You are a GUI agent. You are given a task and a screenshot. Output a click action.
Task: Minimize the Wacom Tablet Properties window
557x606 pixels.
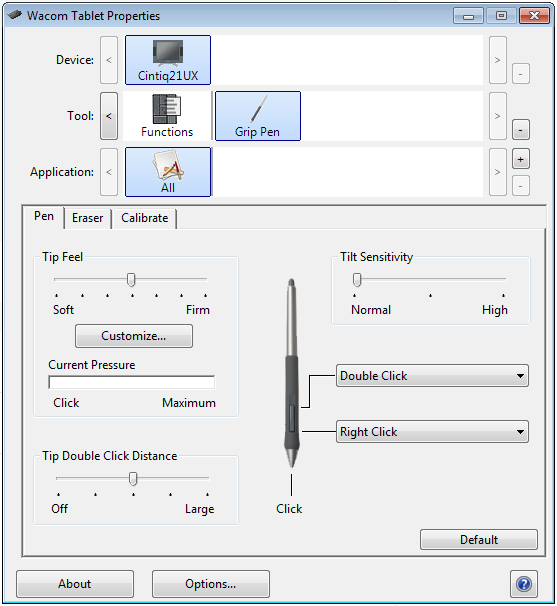(x=468, y=16)
